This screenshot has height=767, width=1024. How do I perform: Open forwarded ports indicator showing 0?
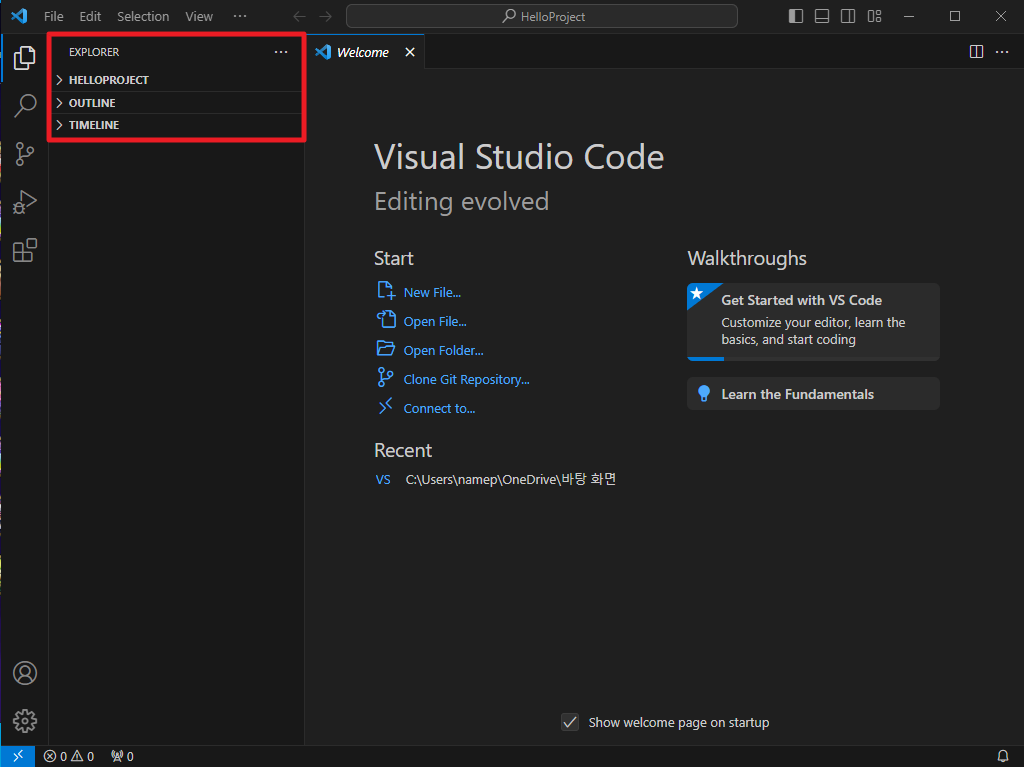click(122, 756)
